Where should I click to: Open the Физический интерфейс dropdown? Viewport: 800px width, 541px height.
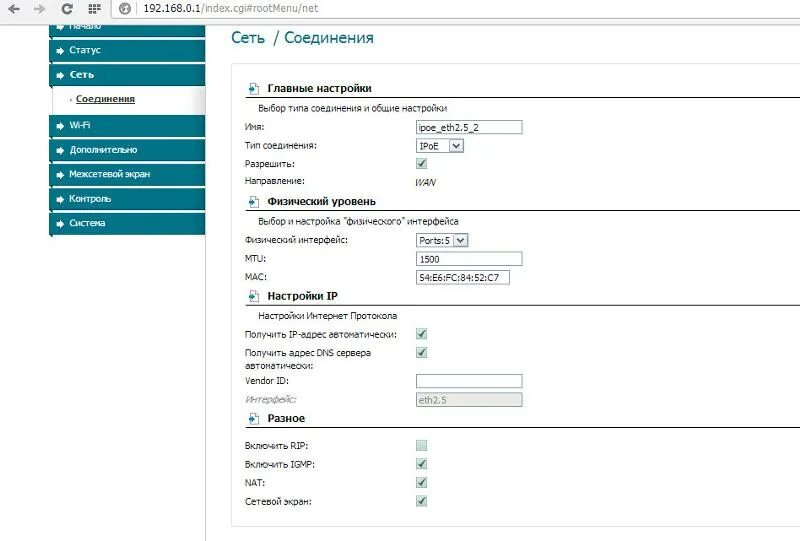tap(442, 240)
